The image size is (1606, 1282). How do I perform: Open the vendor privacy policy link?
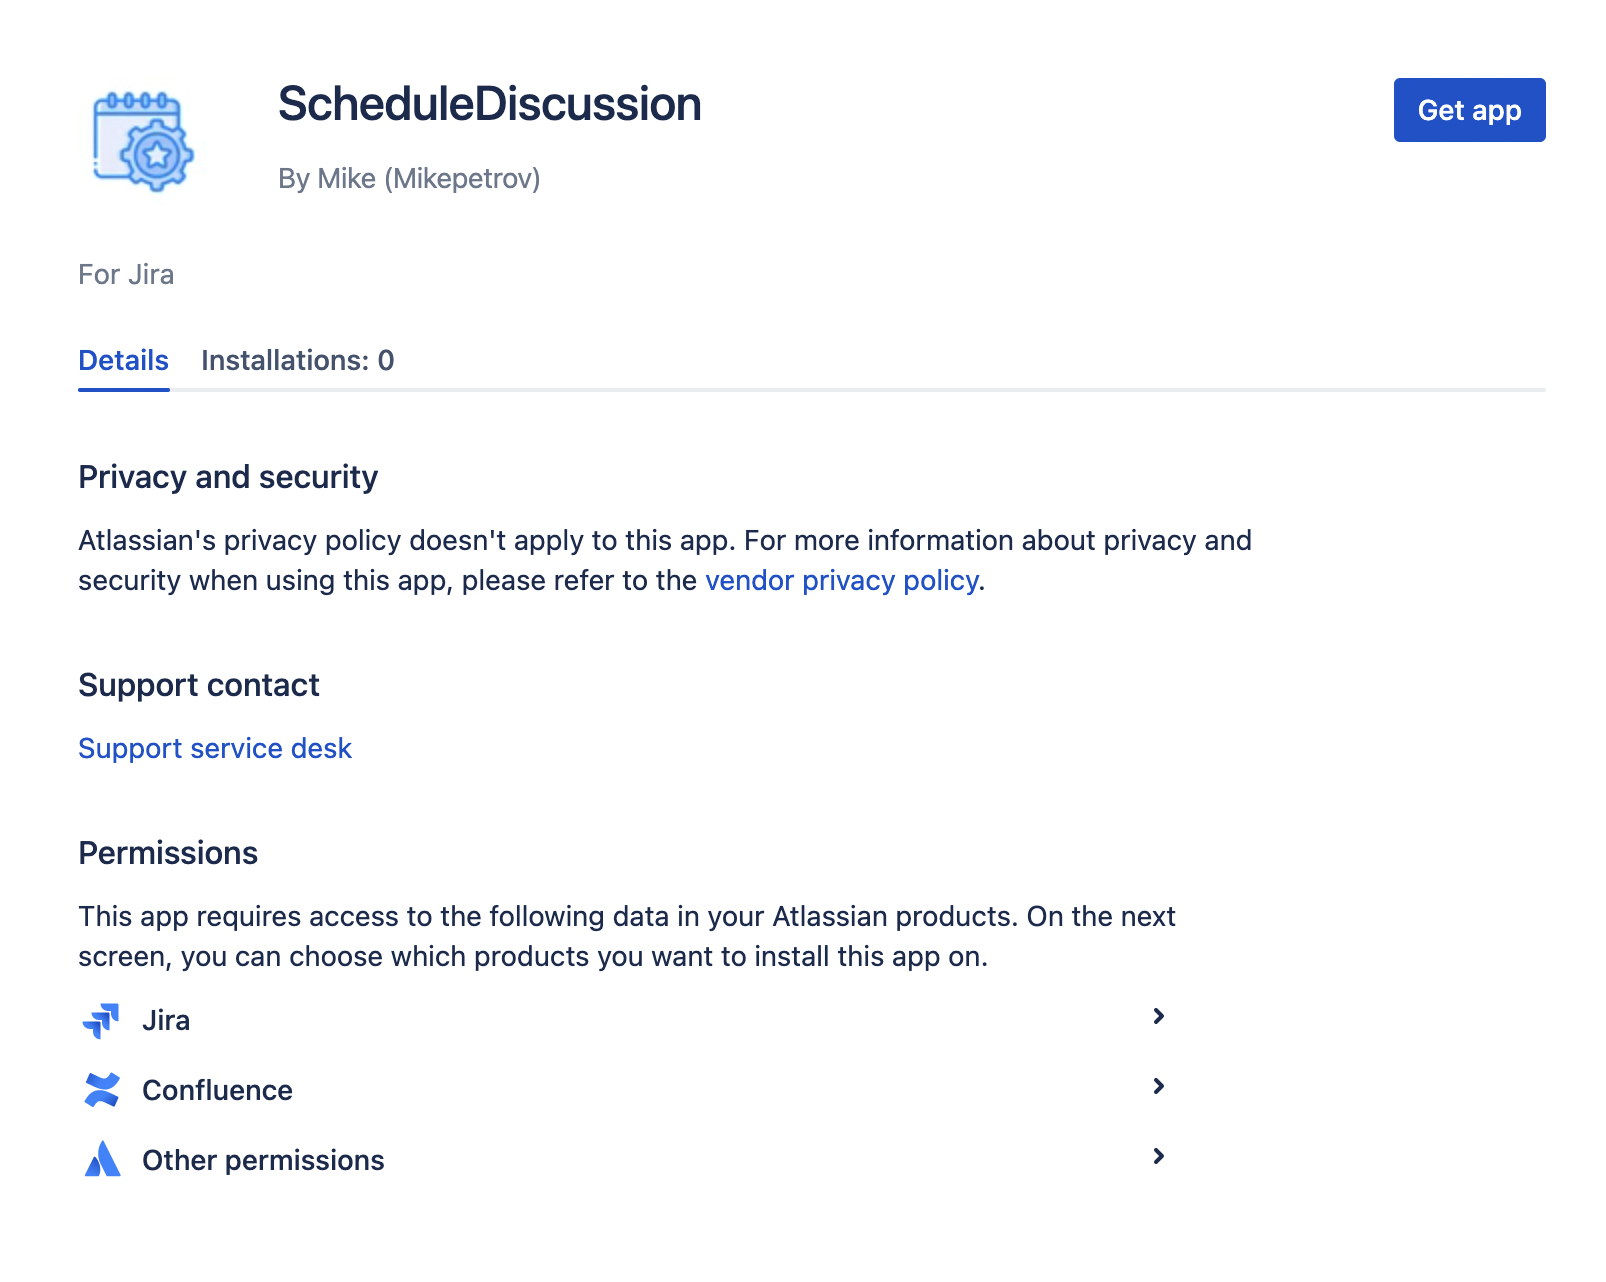tap(841, 581)
